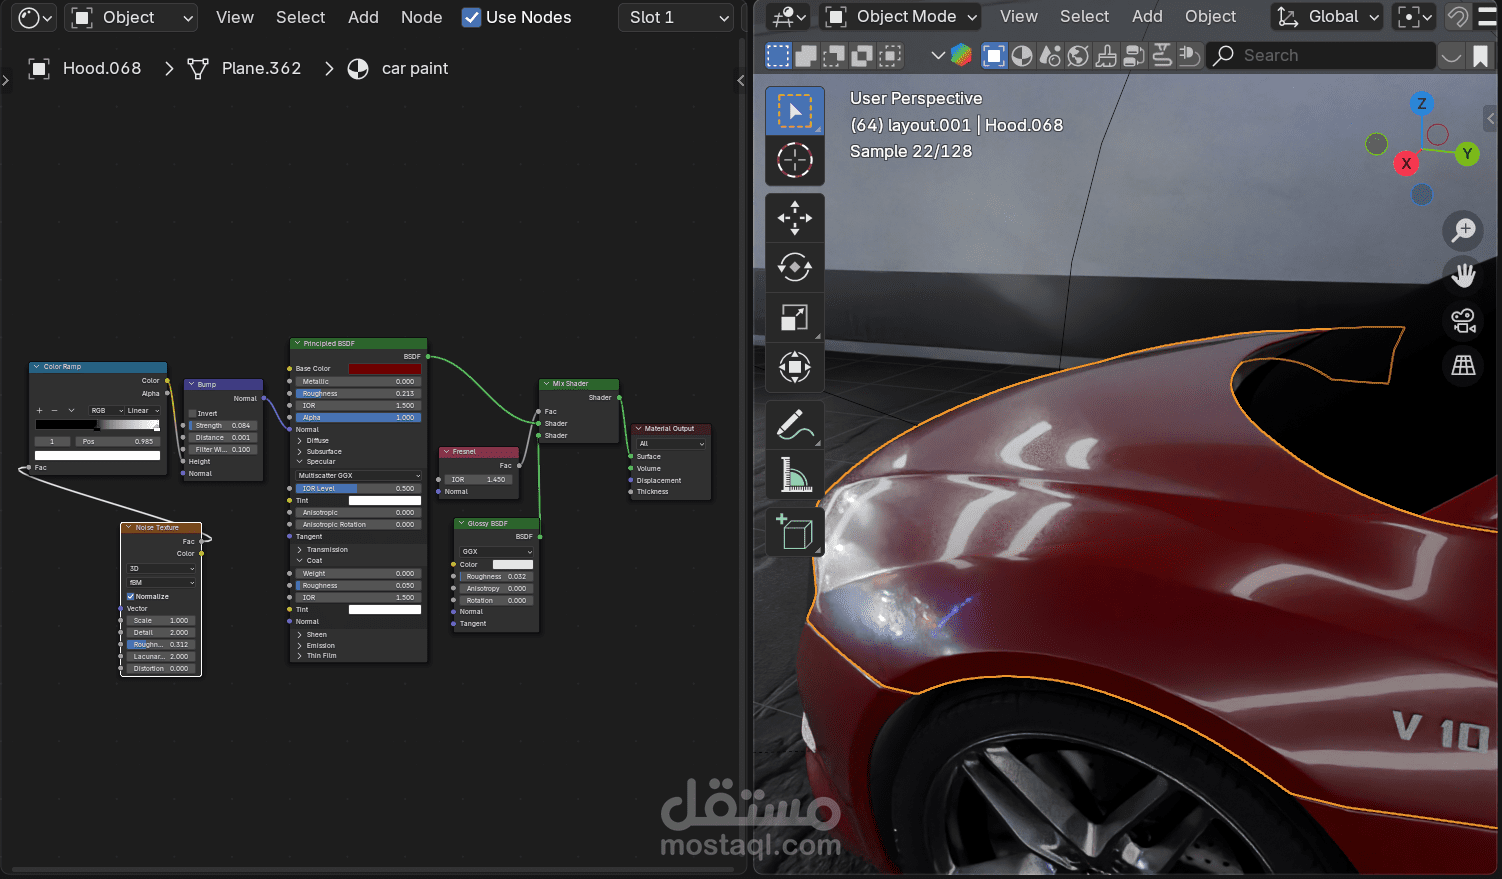Activate the 3D Cursor tool

795,160
